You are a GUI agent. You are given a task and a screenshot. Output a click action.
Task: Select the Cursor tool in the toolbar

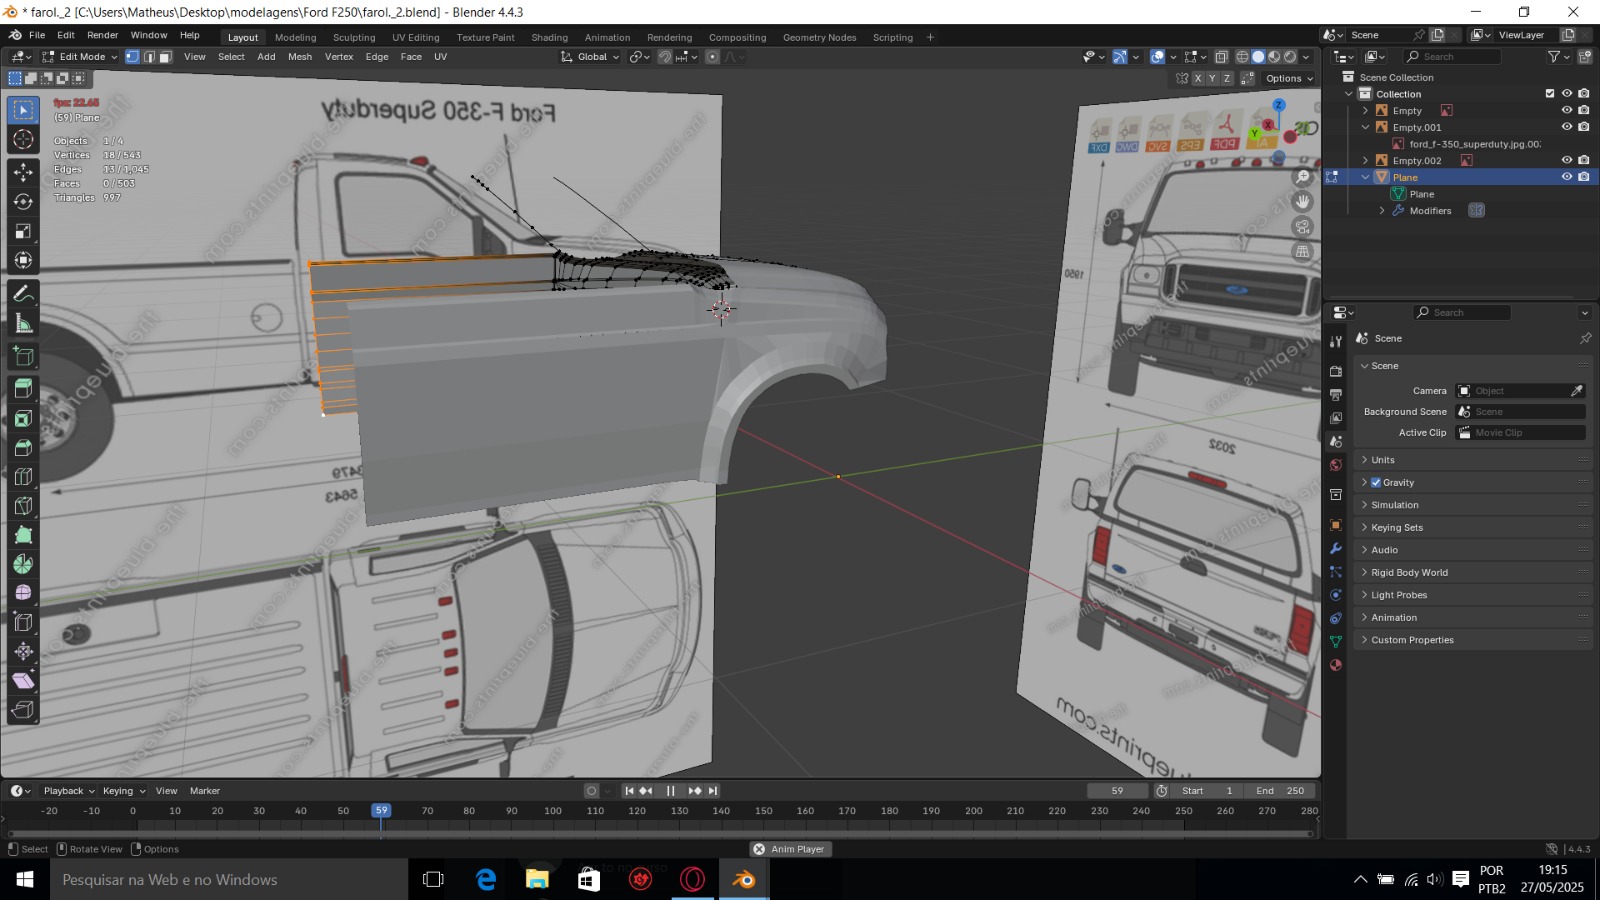click(23, 139)
